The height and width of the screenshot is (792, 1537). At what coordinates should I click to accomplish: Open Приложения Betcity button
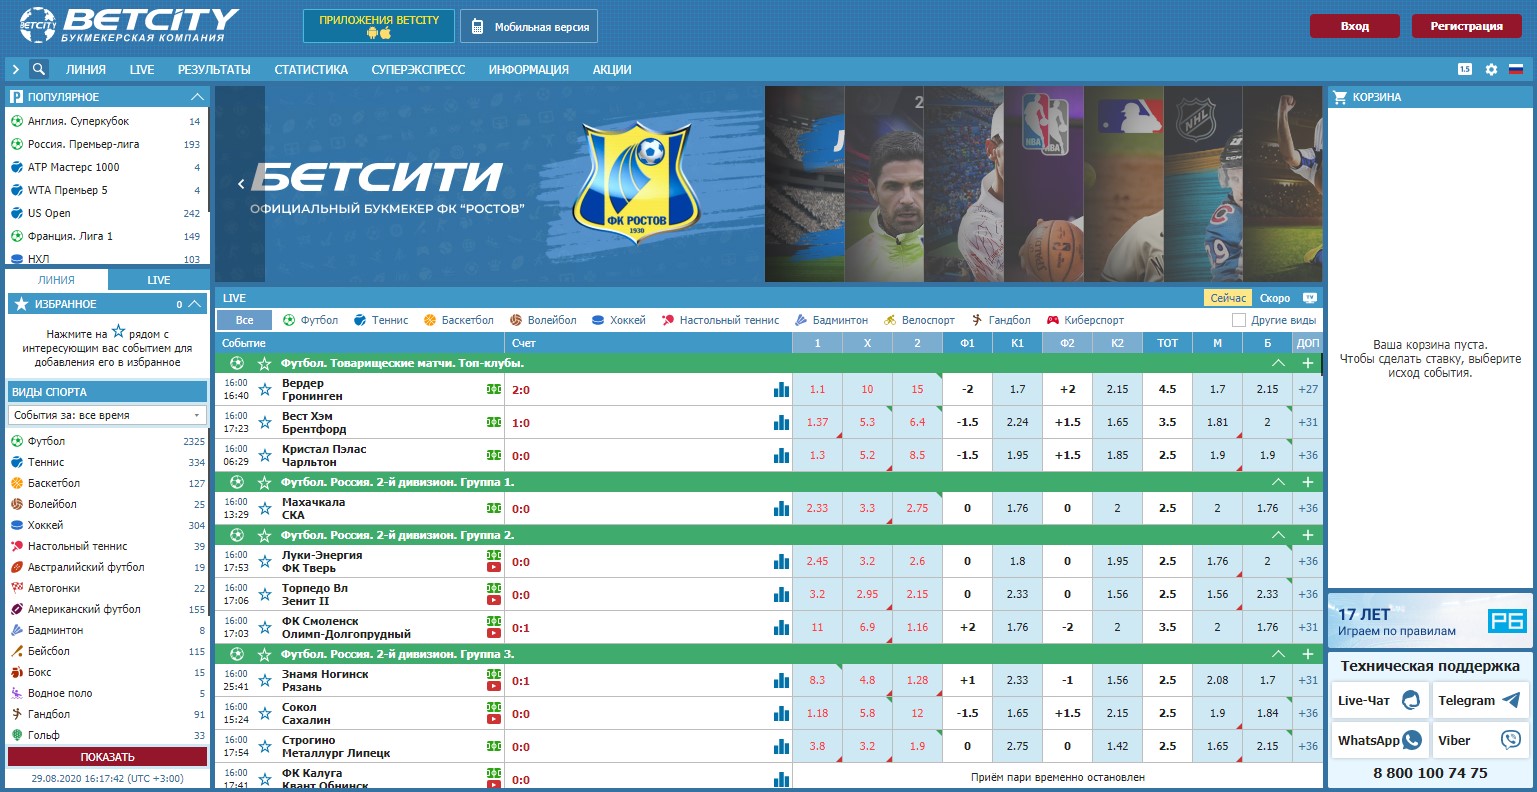379,26
